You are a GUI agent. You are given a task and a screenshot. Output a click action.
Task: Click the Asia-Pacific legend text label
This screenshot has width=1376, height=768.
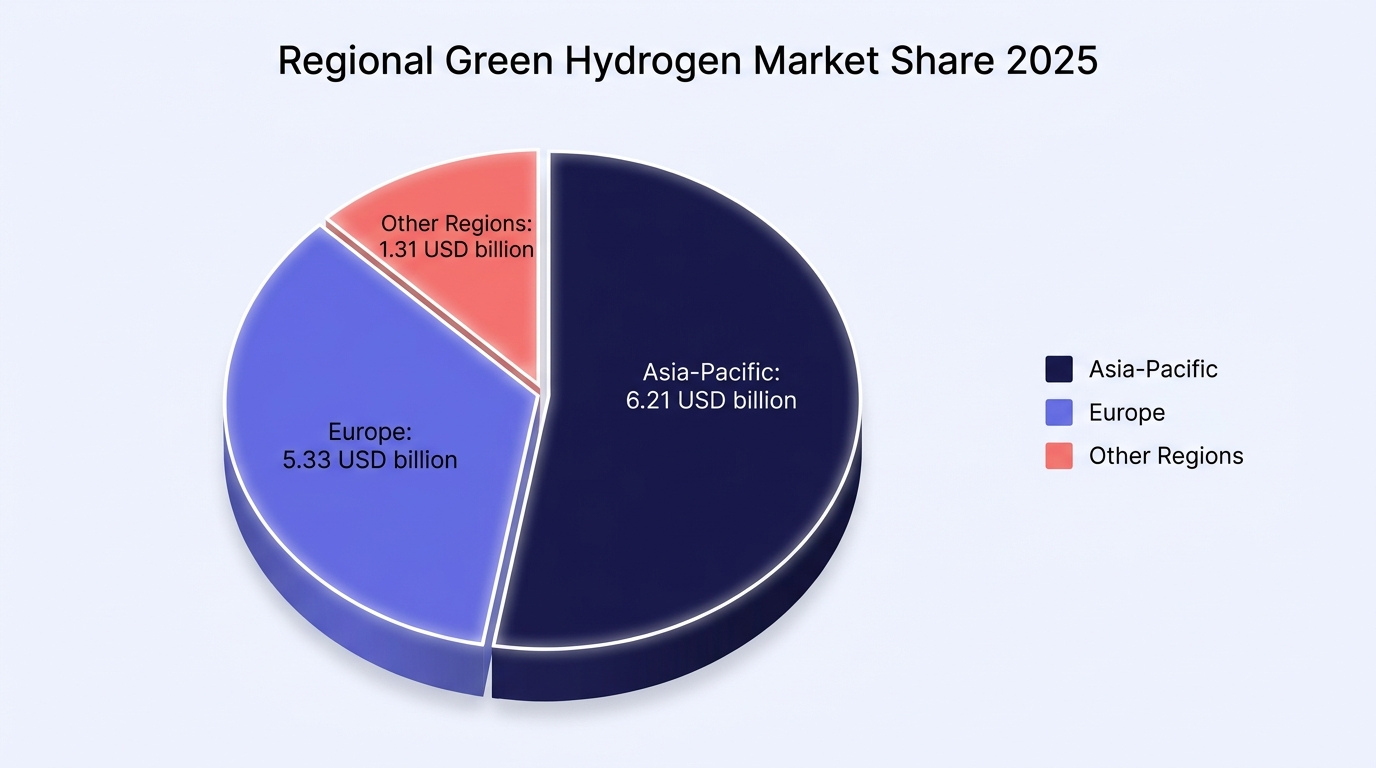1153,369
